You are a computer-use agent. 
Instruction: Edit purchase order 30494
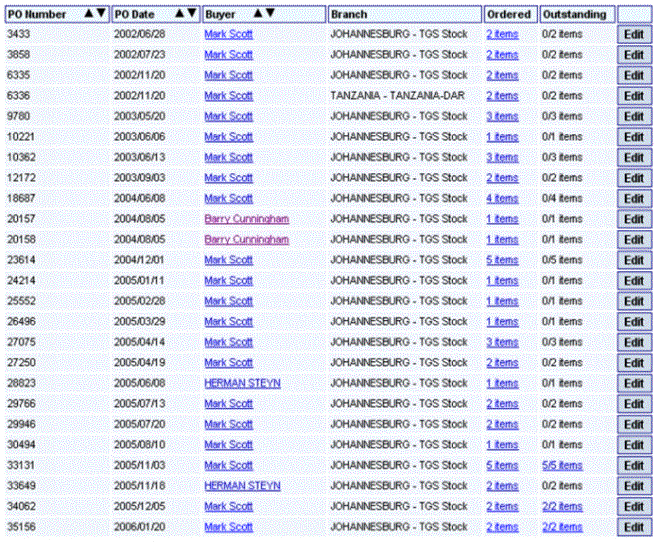[x=634, y=445]
